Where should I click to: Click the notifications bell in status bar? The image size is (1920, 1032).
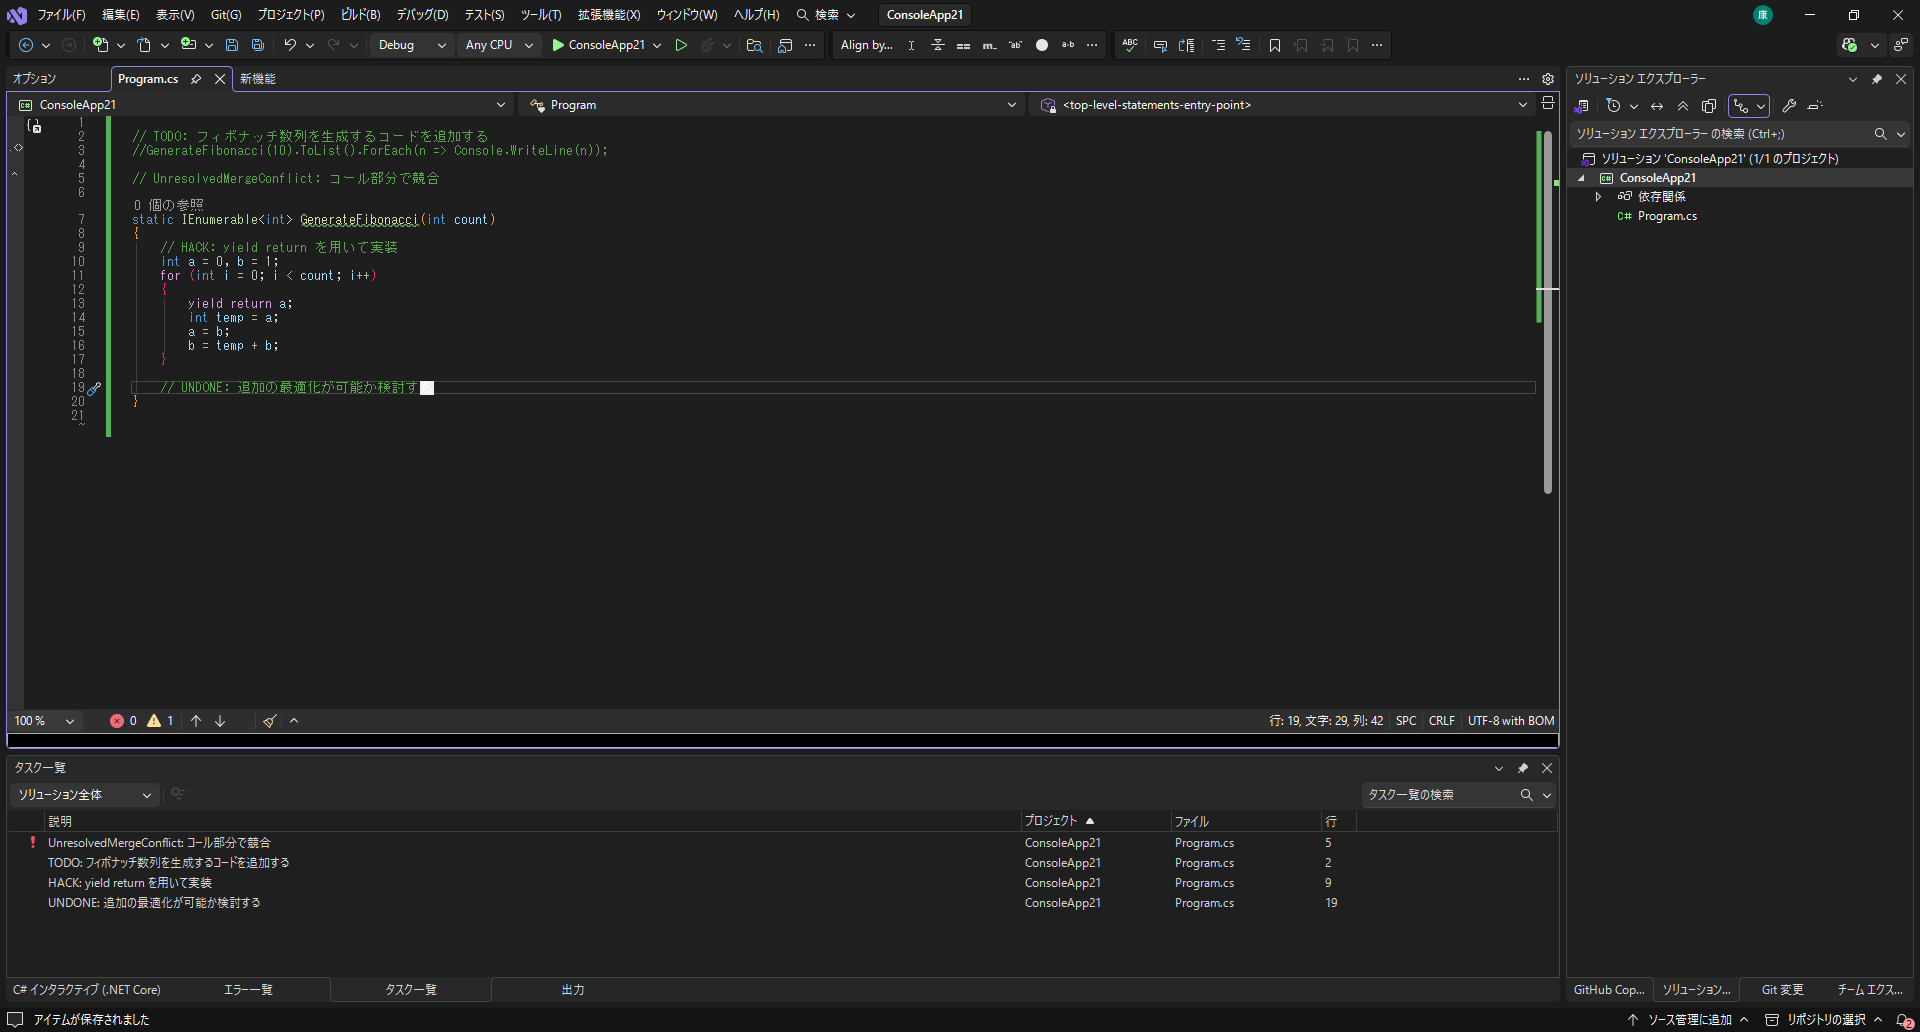coord(1904,1020)
